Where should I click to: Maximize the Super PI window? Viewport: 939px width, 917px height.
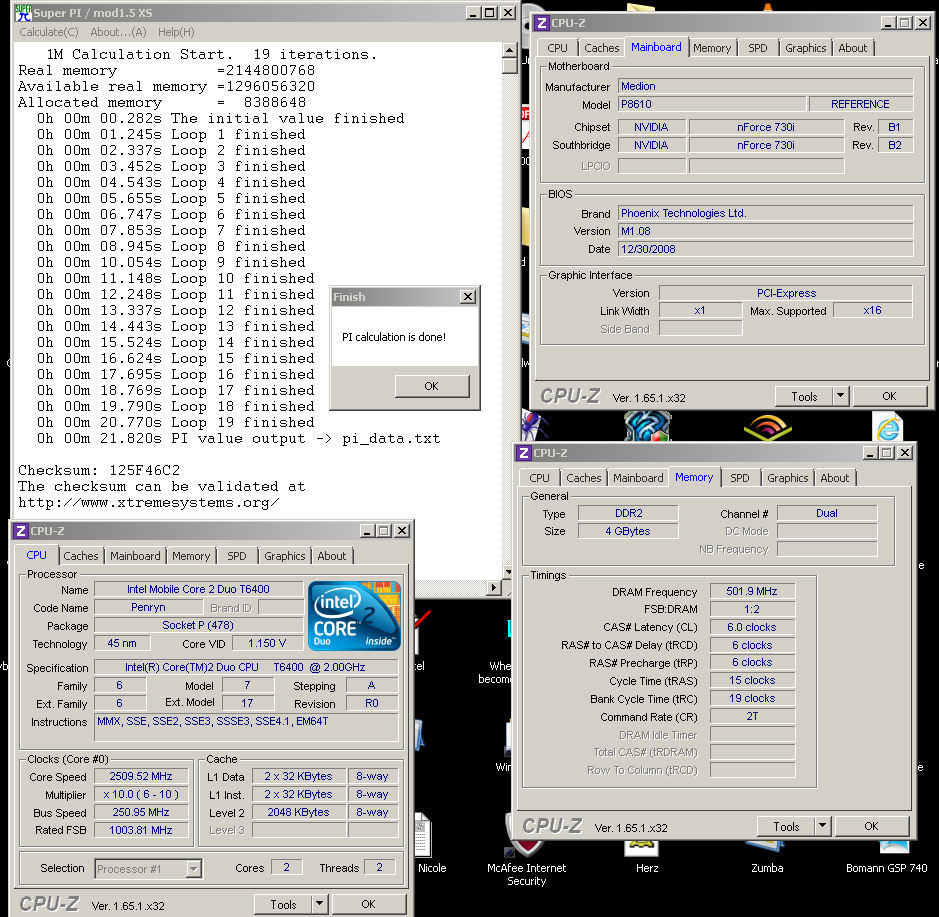489,13
